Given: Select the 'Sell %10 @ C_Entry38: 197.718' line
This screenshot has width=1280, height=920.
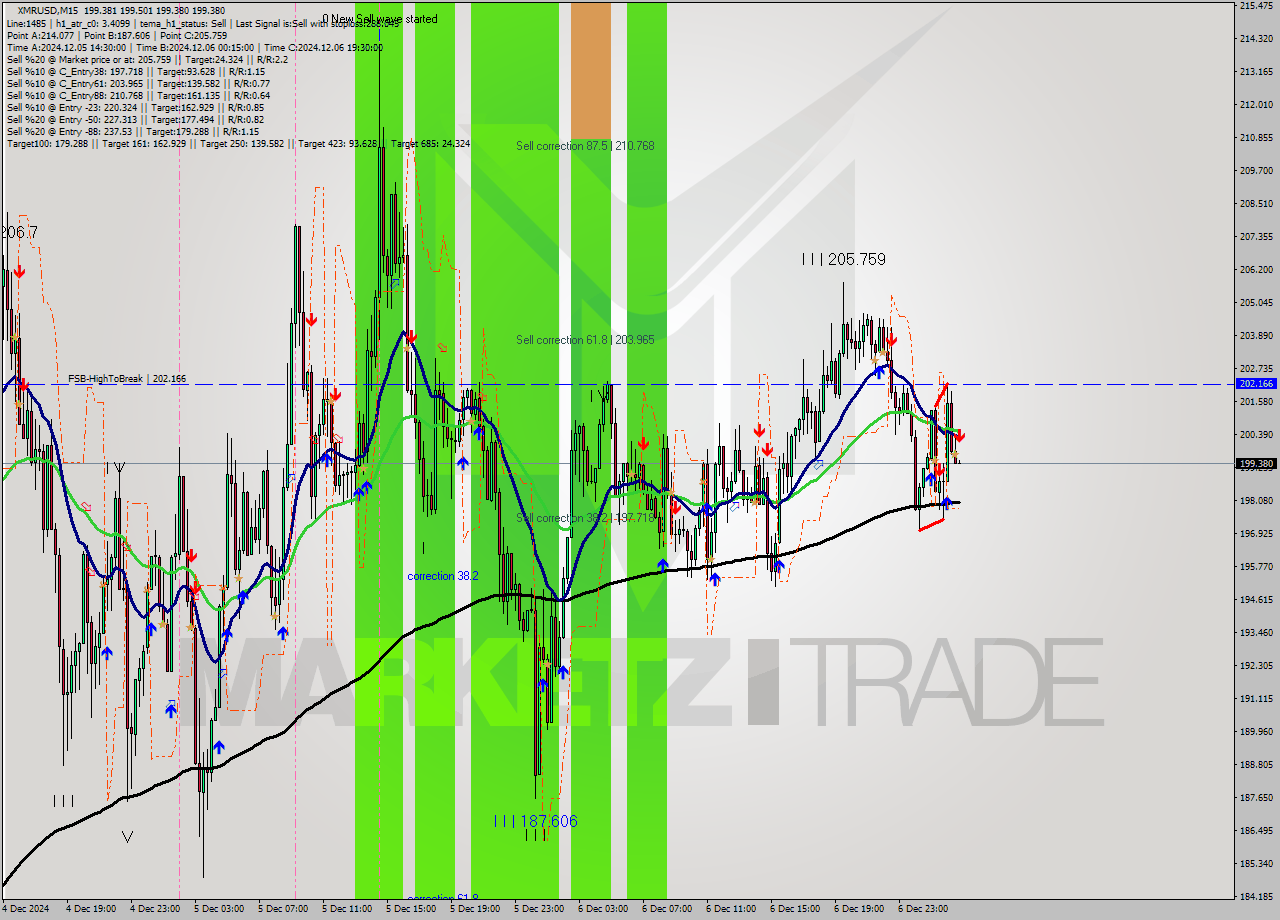Looking at the screenshot, I should click(135, 71).
